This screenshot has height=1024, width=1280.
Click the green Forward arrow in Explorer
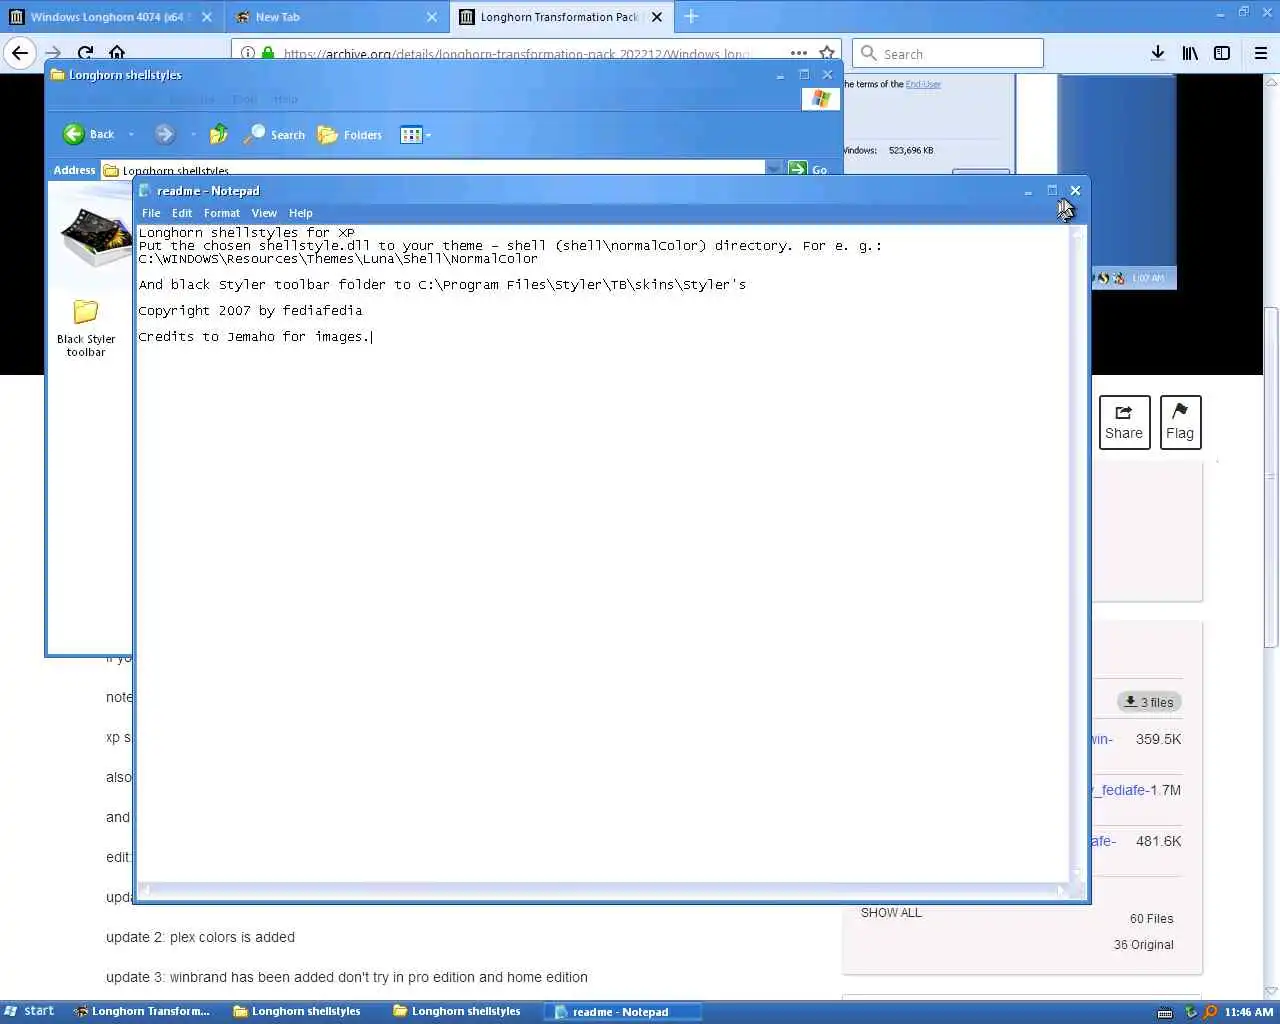pos(165,134)
